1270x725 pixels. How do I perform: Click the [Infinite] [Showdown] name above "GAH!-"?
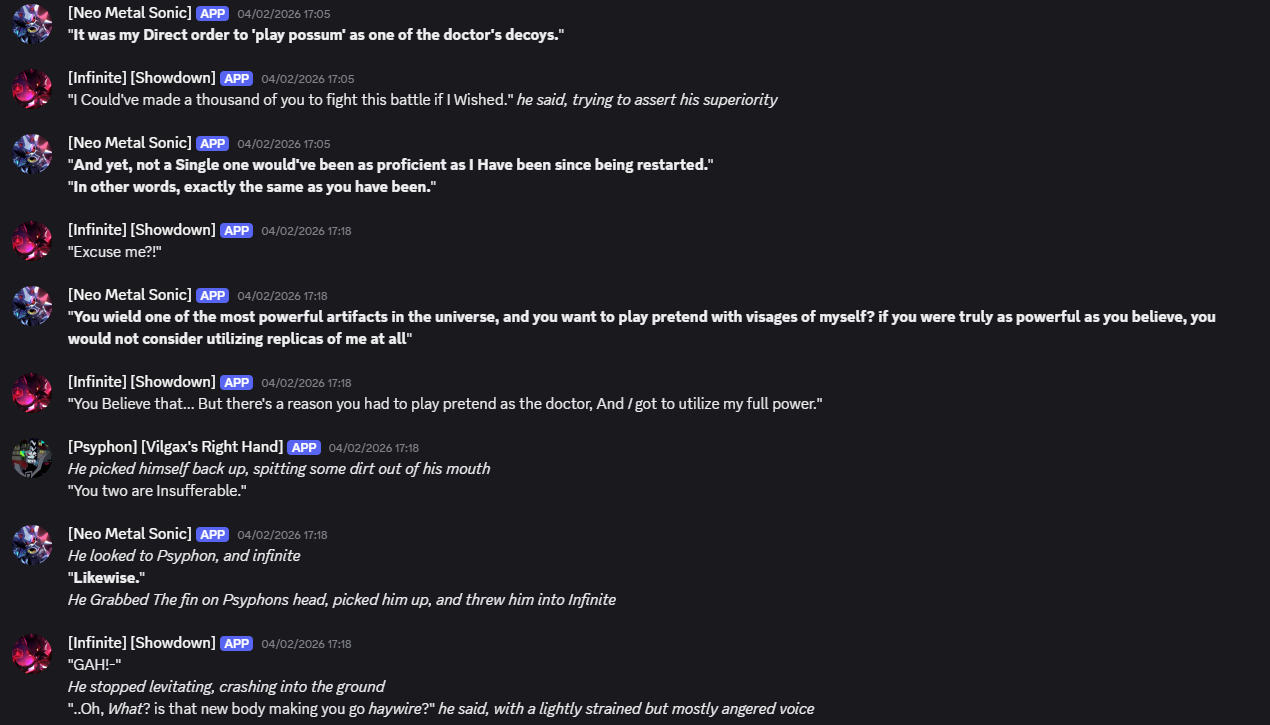(141, 643)
